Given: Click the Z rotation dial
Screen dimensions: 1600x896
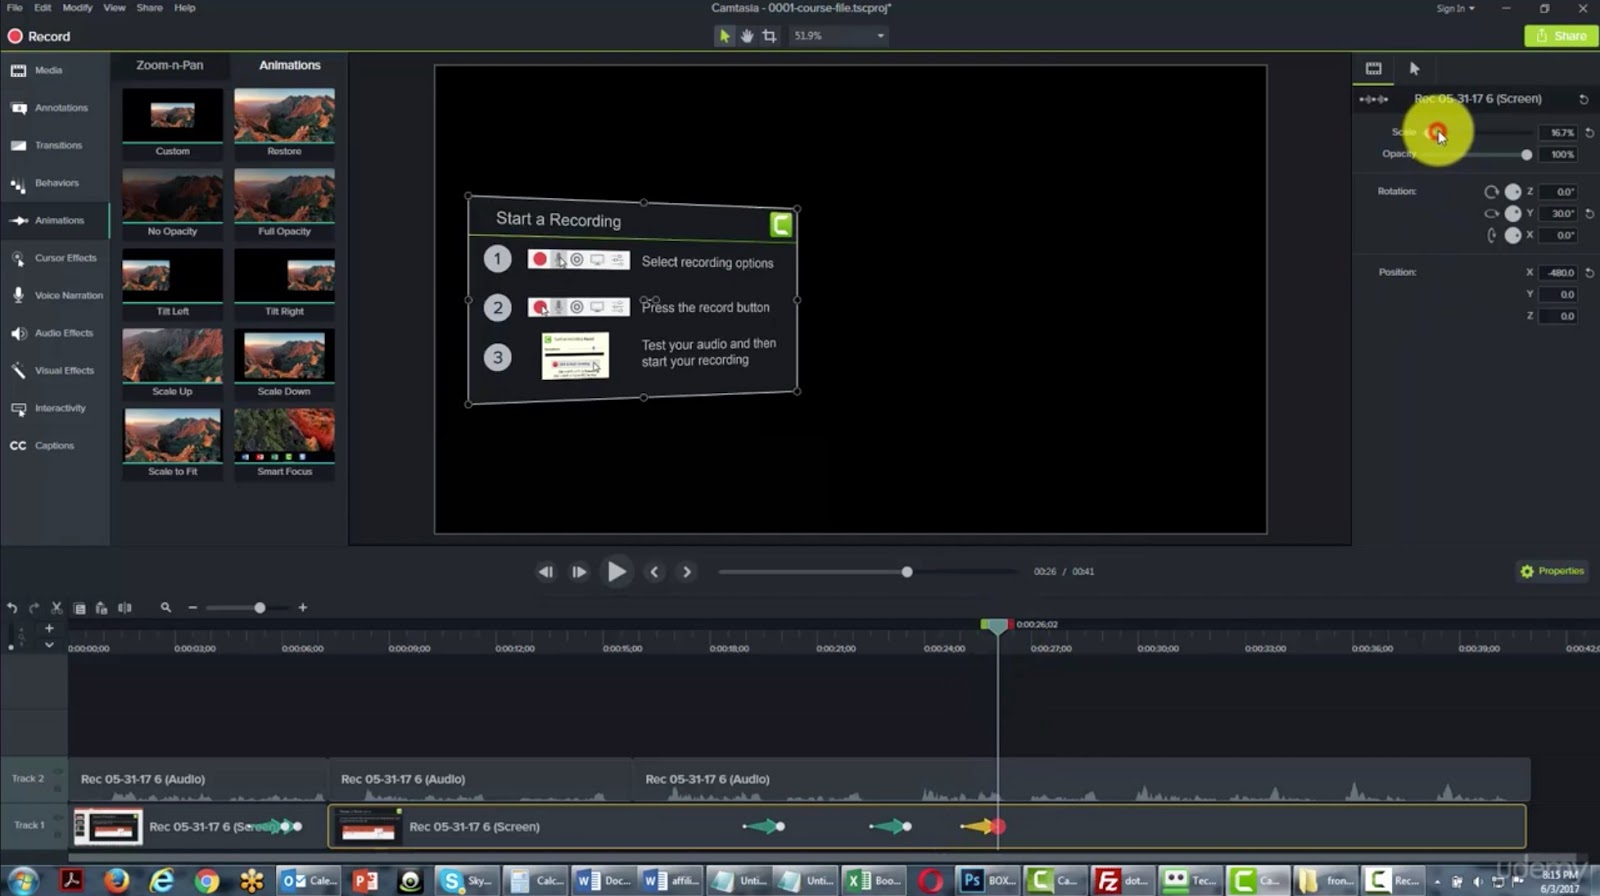Looking at the screenshot, I should pos(1513,191).
